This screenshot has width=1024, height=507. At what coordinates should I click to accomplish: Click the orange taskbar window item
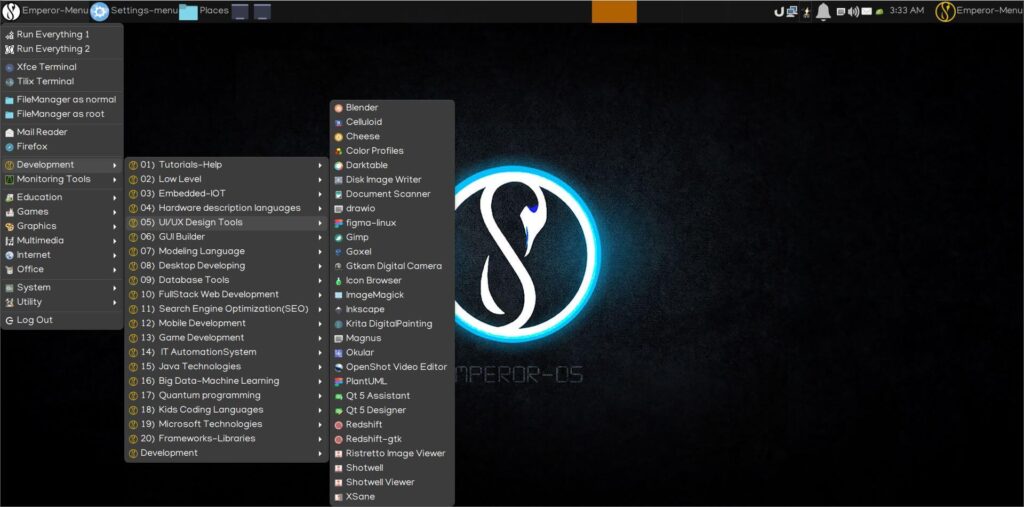[x=614, y=11]
